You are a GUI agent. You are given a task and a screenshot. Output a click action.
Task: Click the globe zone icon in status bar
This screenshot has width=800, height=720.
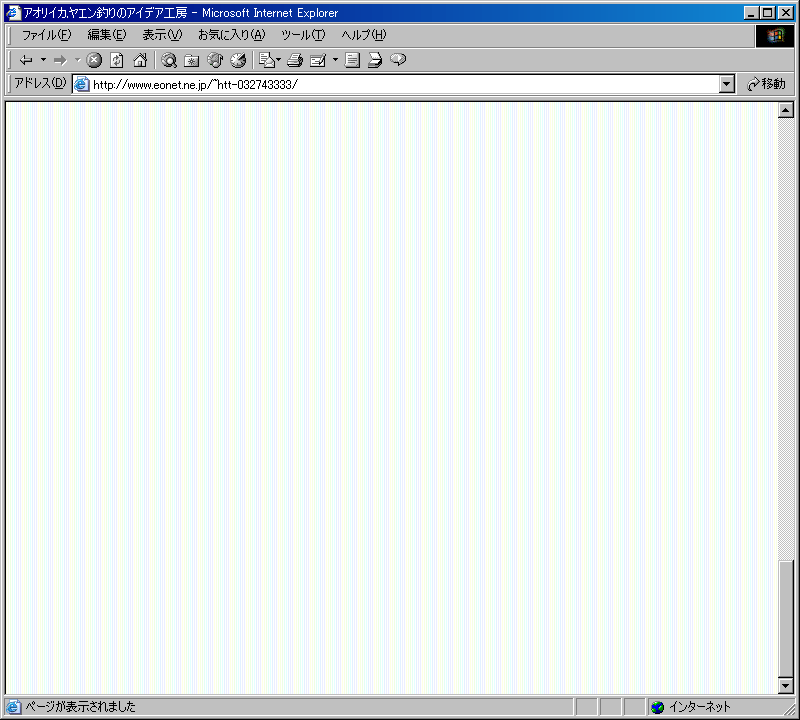point(658,707)
